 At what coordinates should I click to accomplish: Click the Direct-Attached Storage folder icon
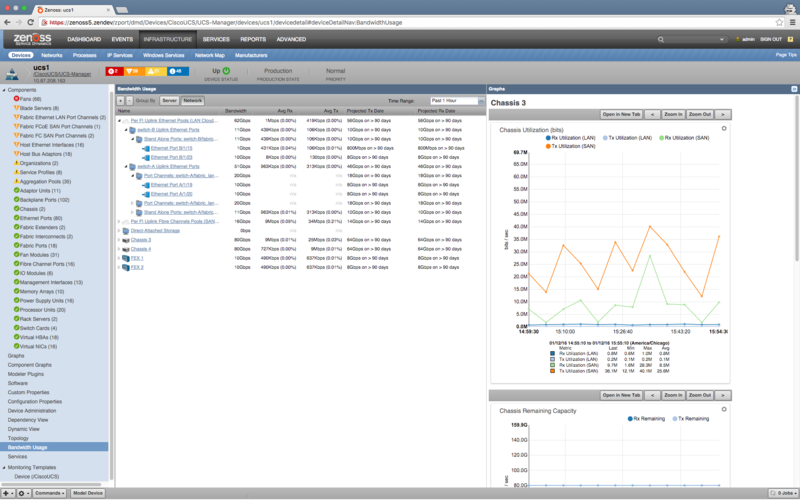pos(126,231)
